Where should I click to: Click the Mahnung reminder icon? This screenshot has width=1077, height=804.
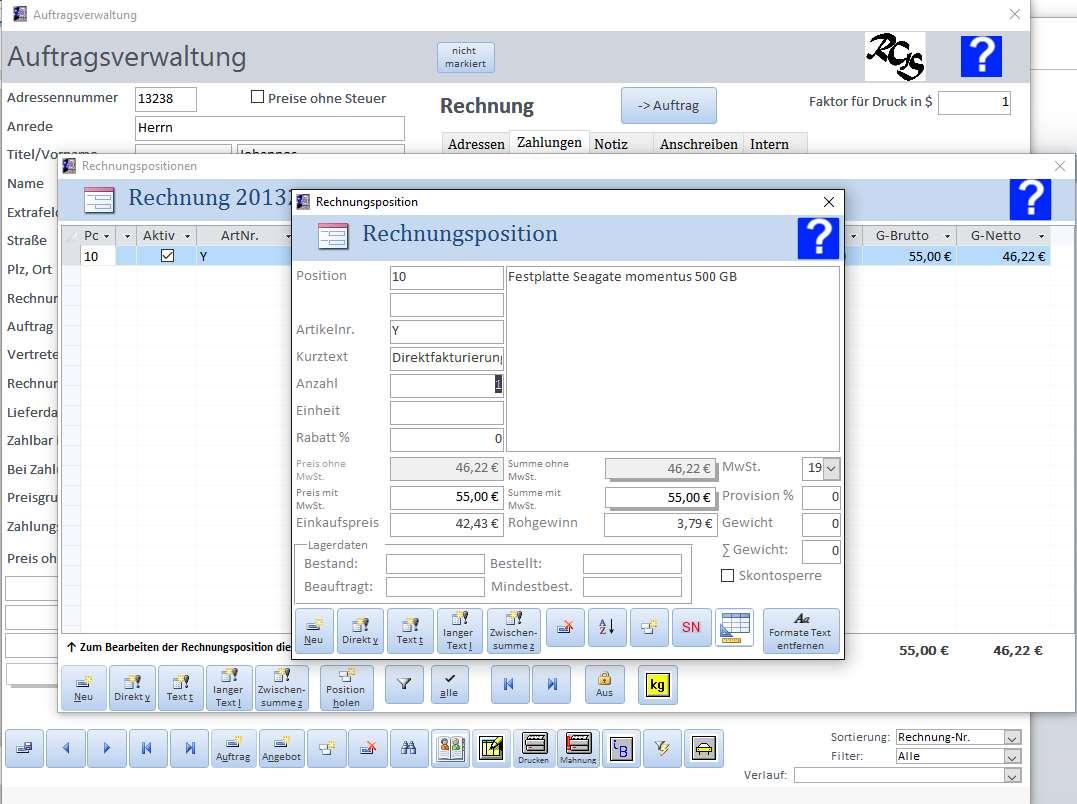pyautogui.click(x=578, y=748)
